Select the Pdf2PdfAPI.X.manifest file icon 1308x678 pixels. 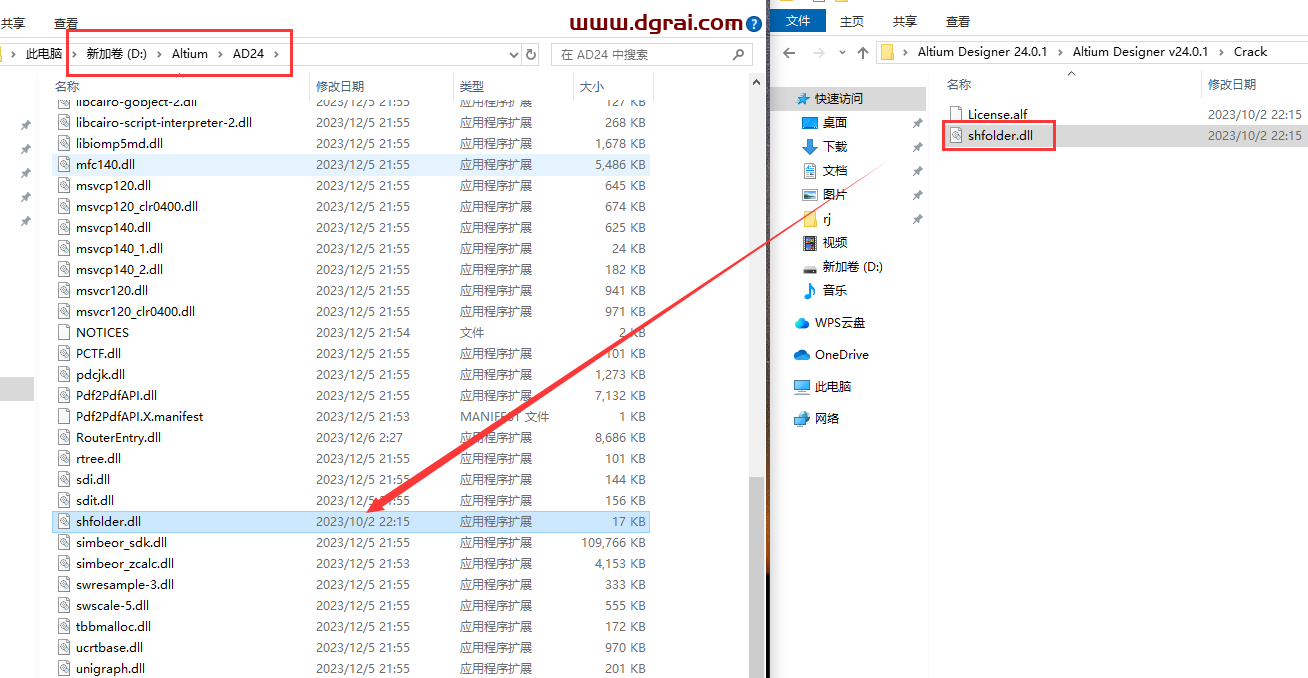point(63,416)
